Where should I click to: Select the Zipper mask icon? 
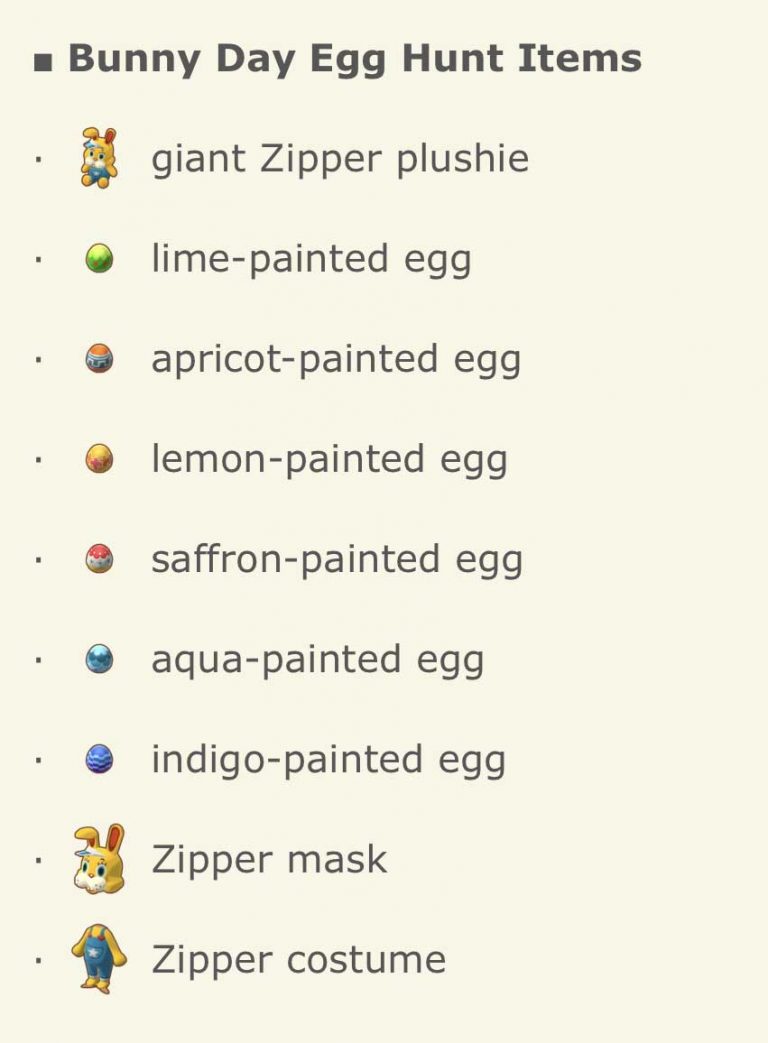pos(99,859)
